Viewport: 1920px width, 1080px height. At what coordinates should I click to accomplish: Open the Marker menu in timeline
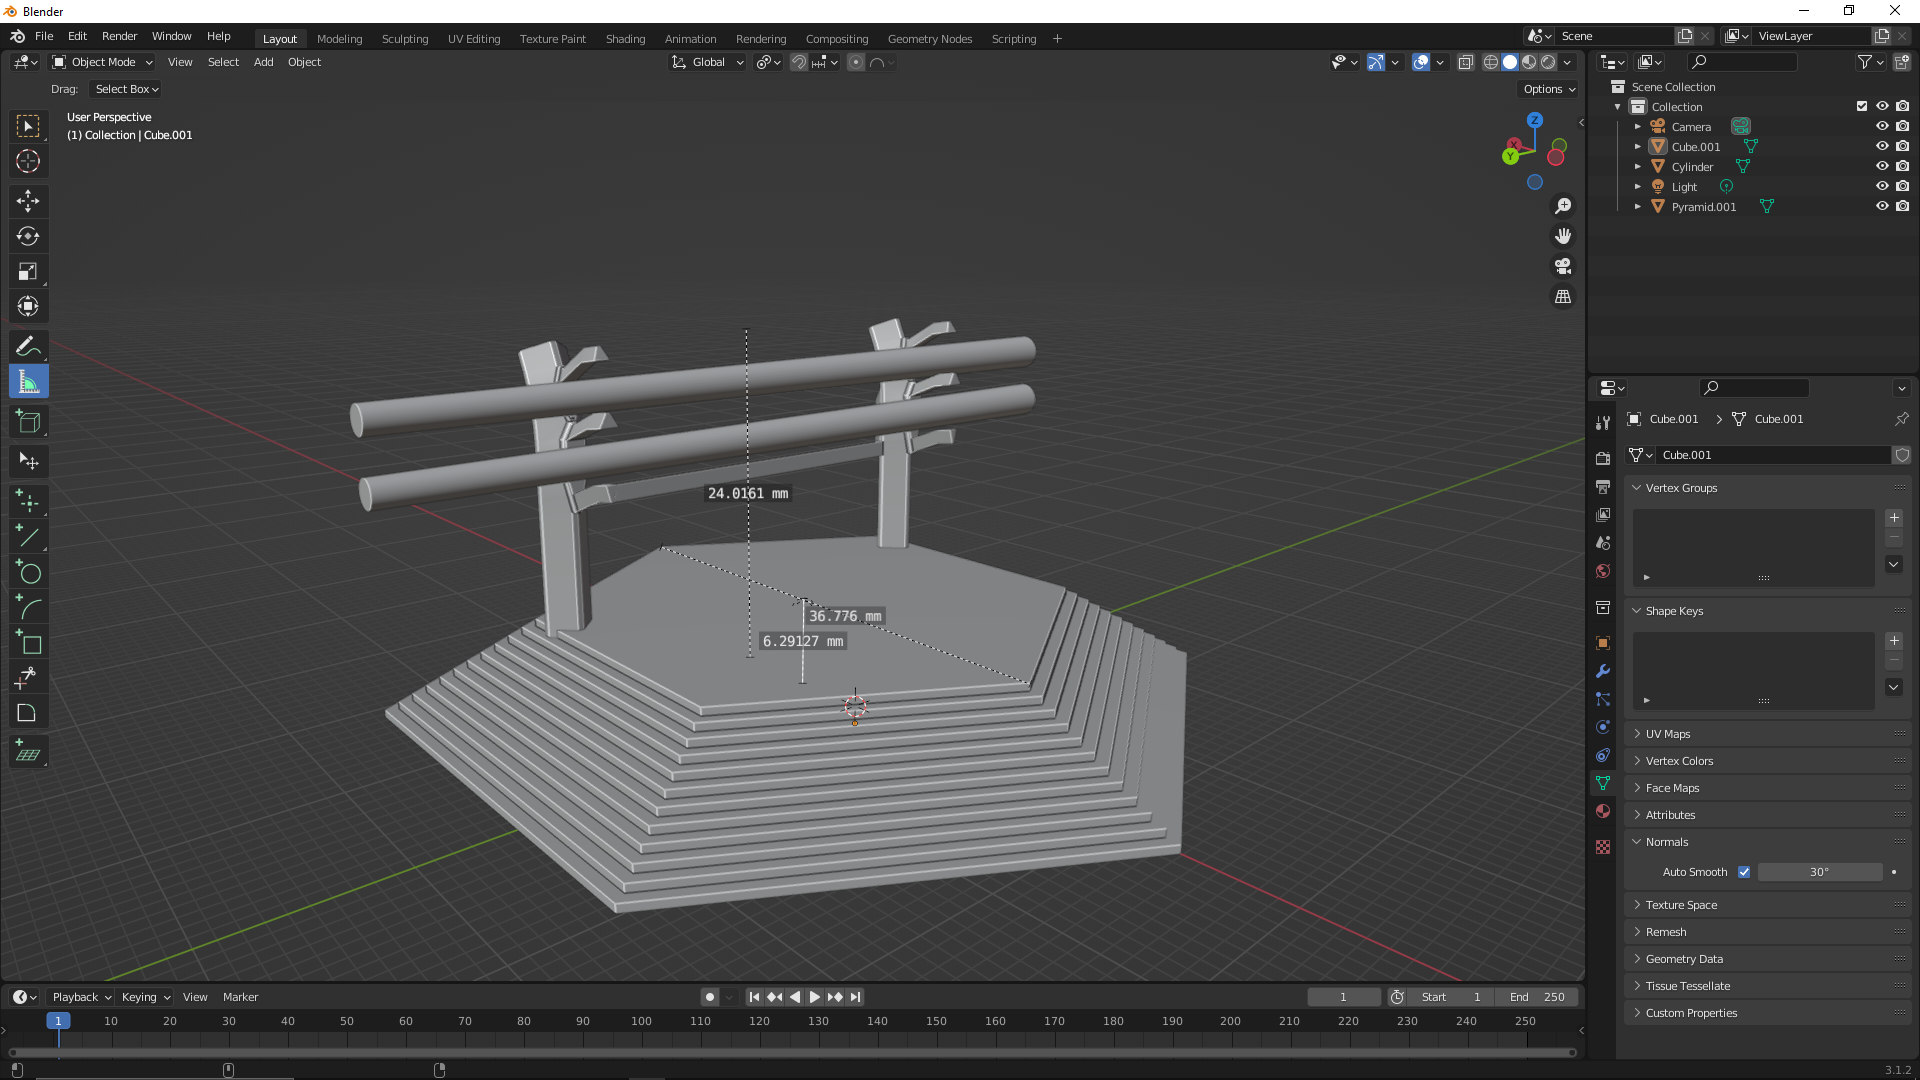pyautogui.click(x=240, y=997)
